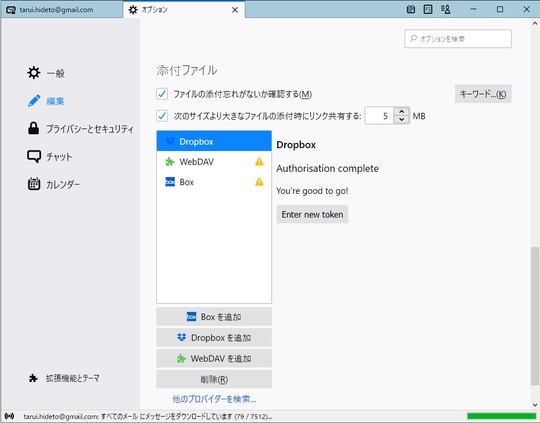Close the オプション tab
Screen dimensions: 540x423
coord(235,10)
